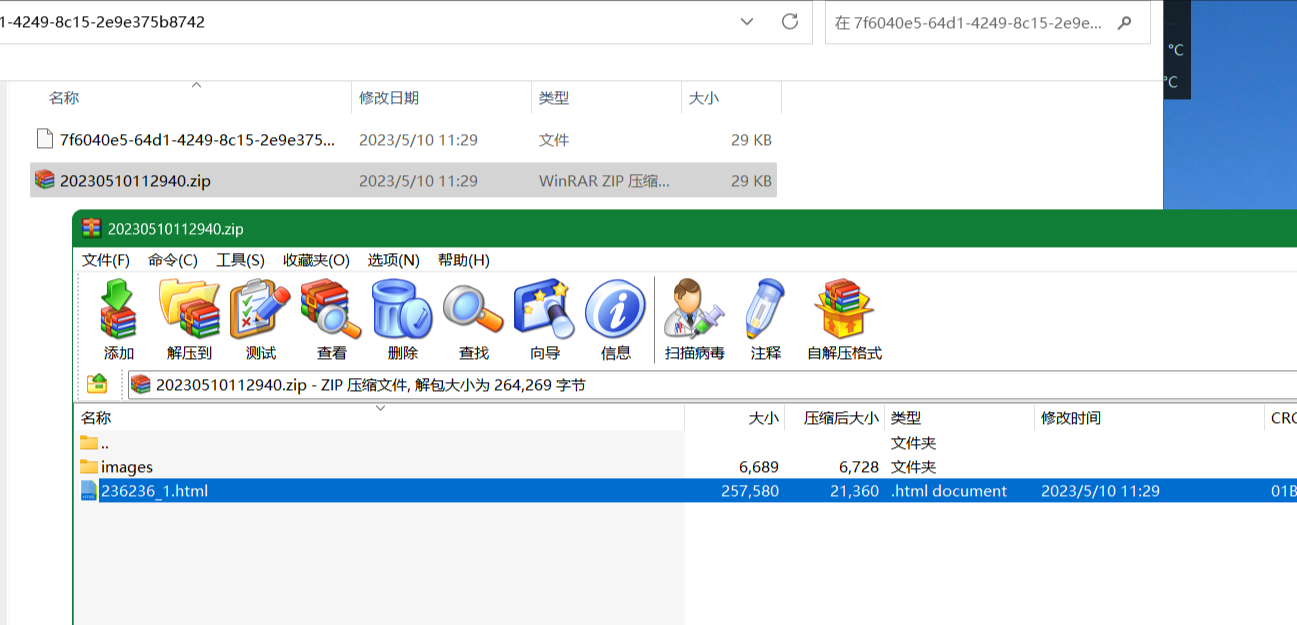Click the WinRAR title bar app icon

click(92, 228)
